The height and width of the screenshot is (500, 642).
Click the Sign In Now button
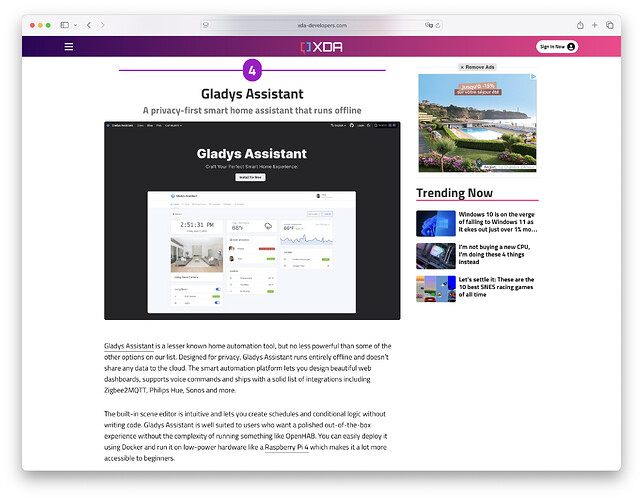(x=557, y=46)
